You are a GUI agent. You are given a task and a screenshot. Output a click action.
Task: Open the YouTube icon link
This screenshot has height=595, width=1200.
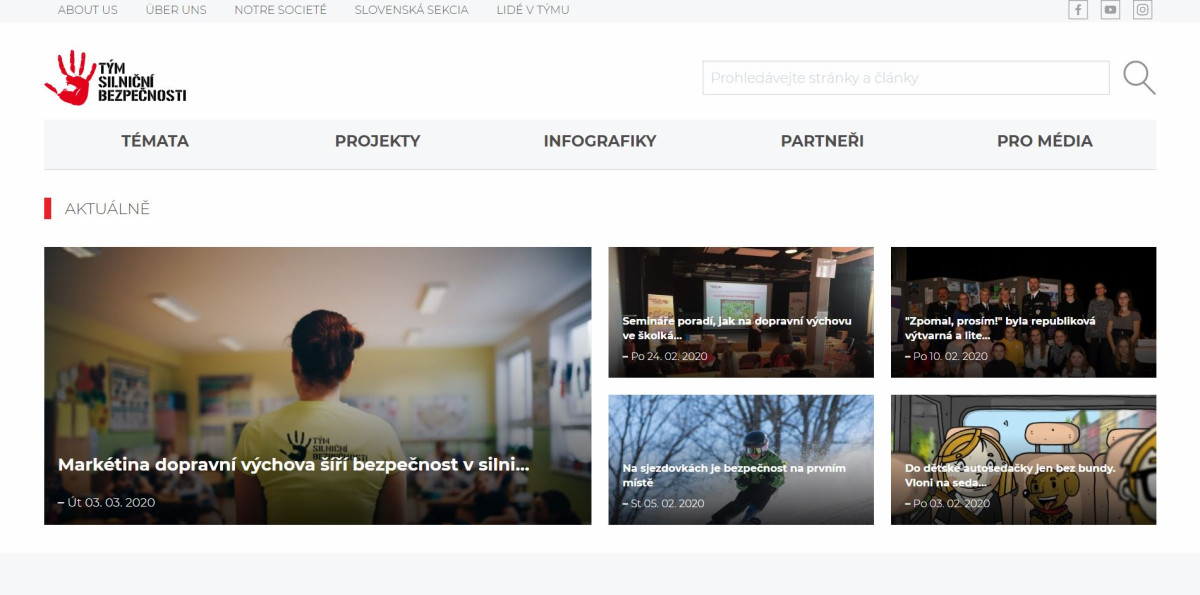click(x=1110, y=10)
